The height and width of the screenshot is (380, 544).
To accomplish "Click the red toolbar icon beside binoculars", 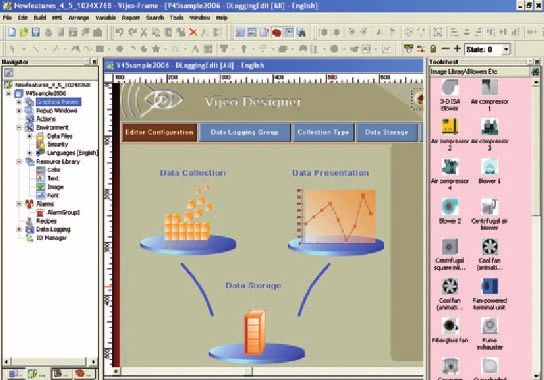I will click(277, 32).
